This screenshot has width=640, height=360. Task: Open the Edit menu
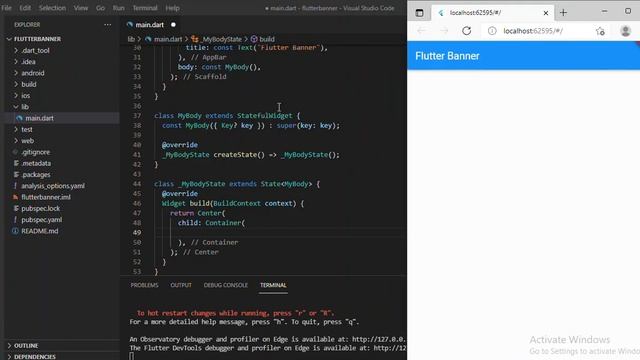pos(25,8)
